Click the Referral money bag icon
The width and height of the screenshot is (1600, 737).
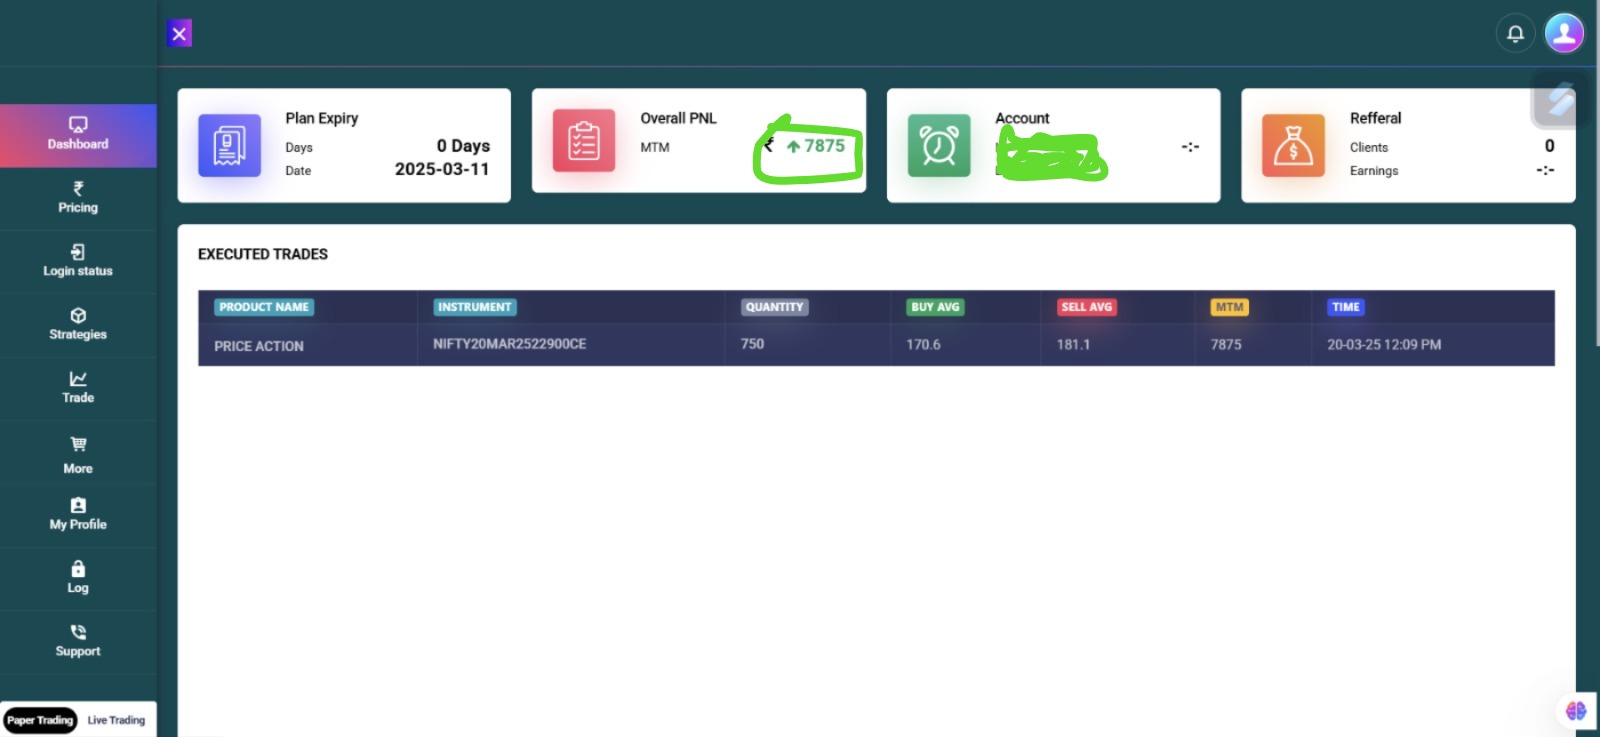tap(1293, 145)
